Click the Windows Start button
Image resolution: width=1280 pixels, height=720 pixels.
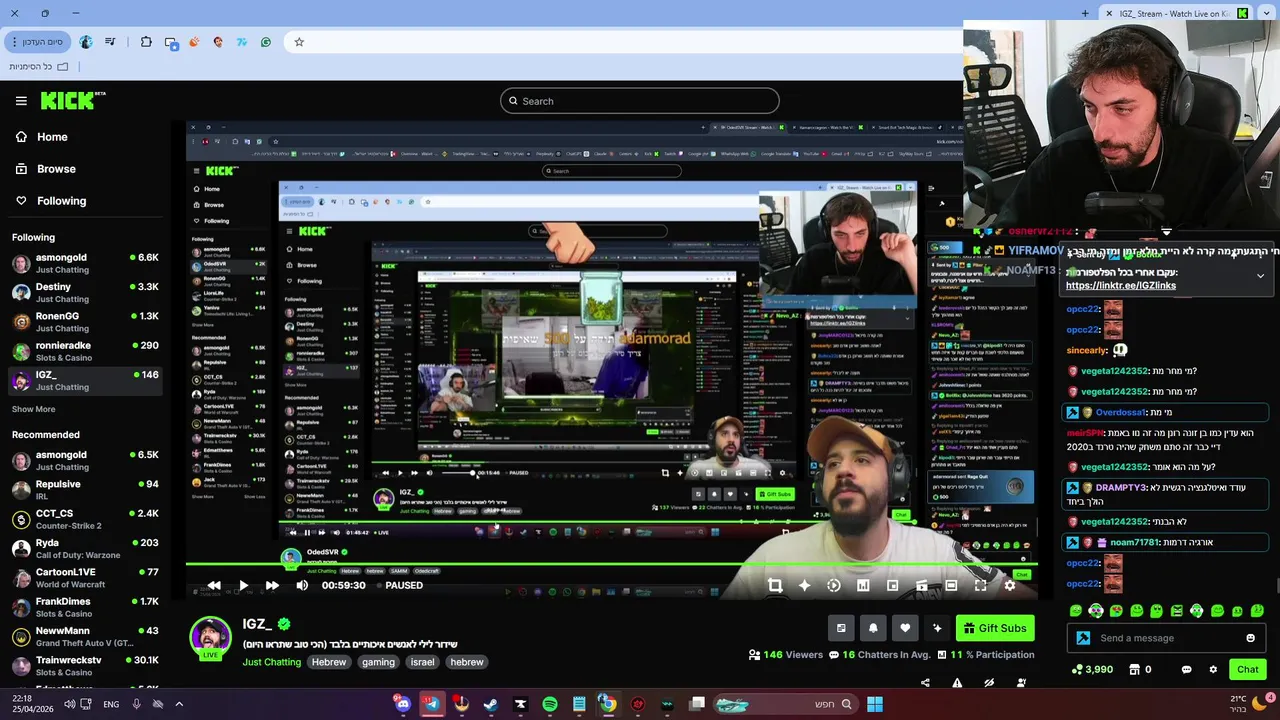[875, 704]
